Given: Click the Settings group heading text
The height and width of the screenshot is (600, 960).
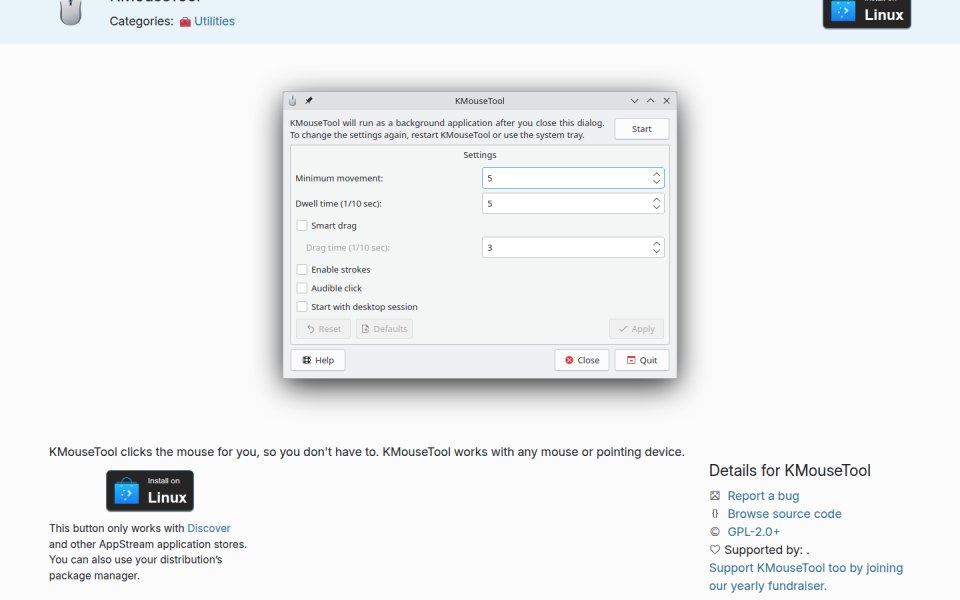Looking at the screenshot, I should coord(479,155).
